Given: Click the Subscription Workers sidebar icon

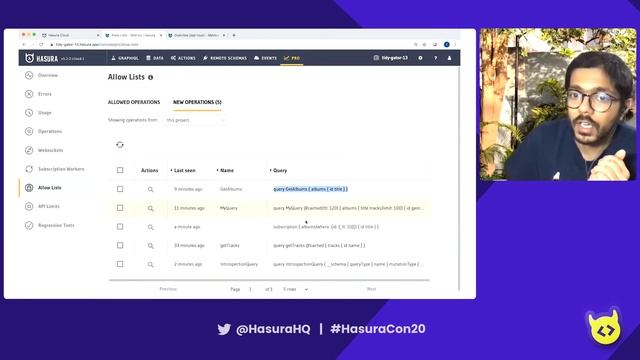Looking at the screenshot, I should [29, 169].
